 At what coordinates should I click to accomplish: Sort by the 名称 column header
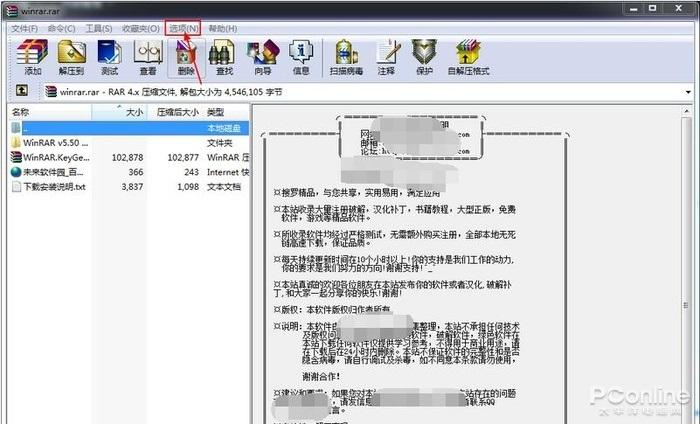49,112
